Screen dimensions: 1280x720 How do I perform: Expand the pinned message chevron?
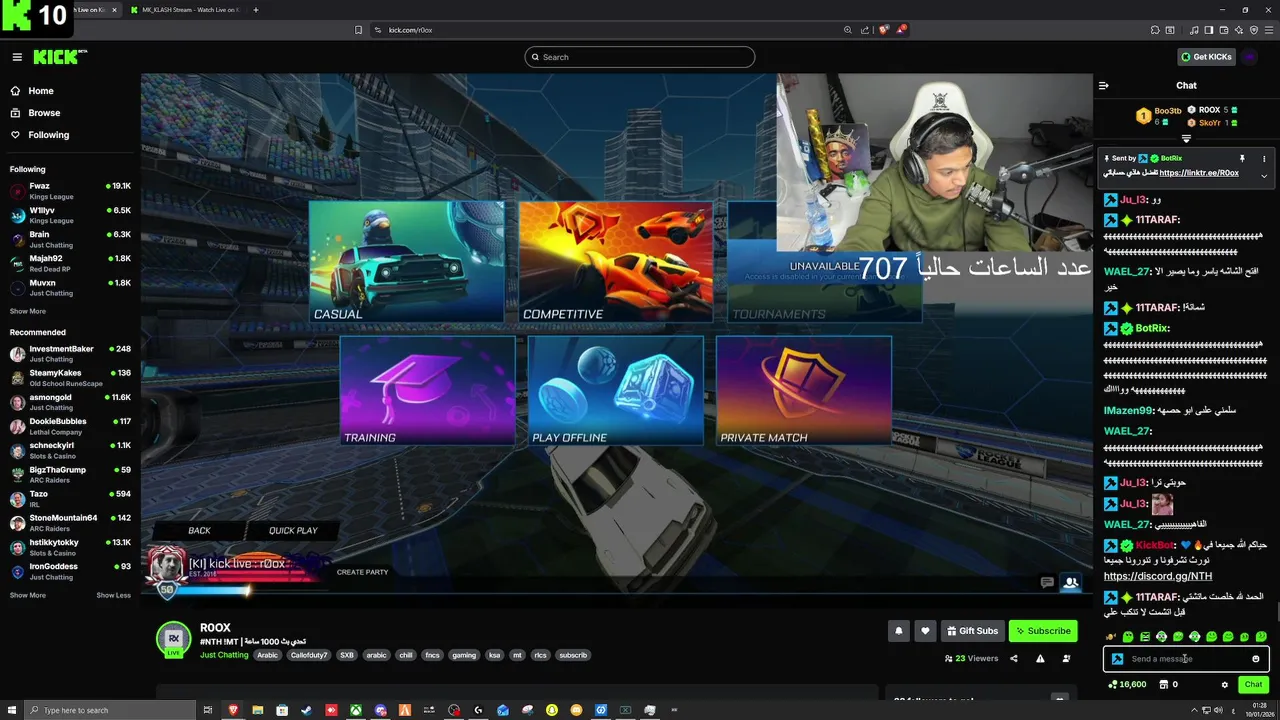click(x=1264, y=176)
